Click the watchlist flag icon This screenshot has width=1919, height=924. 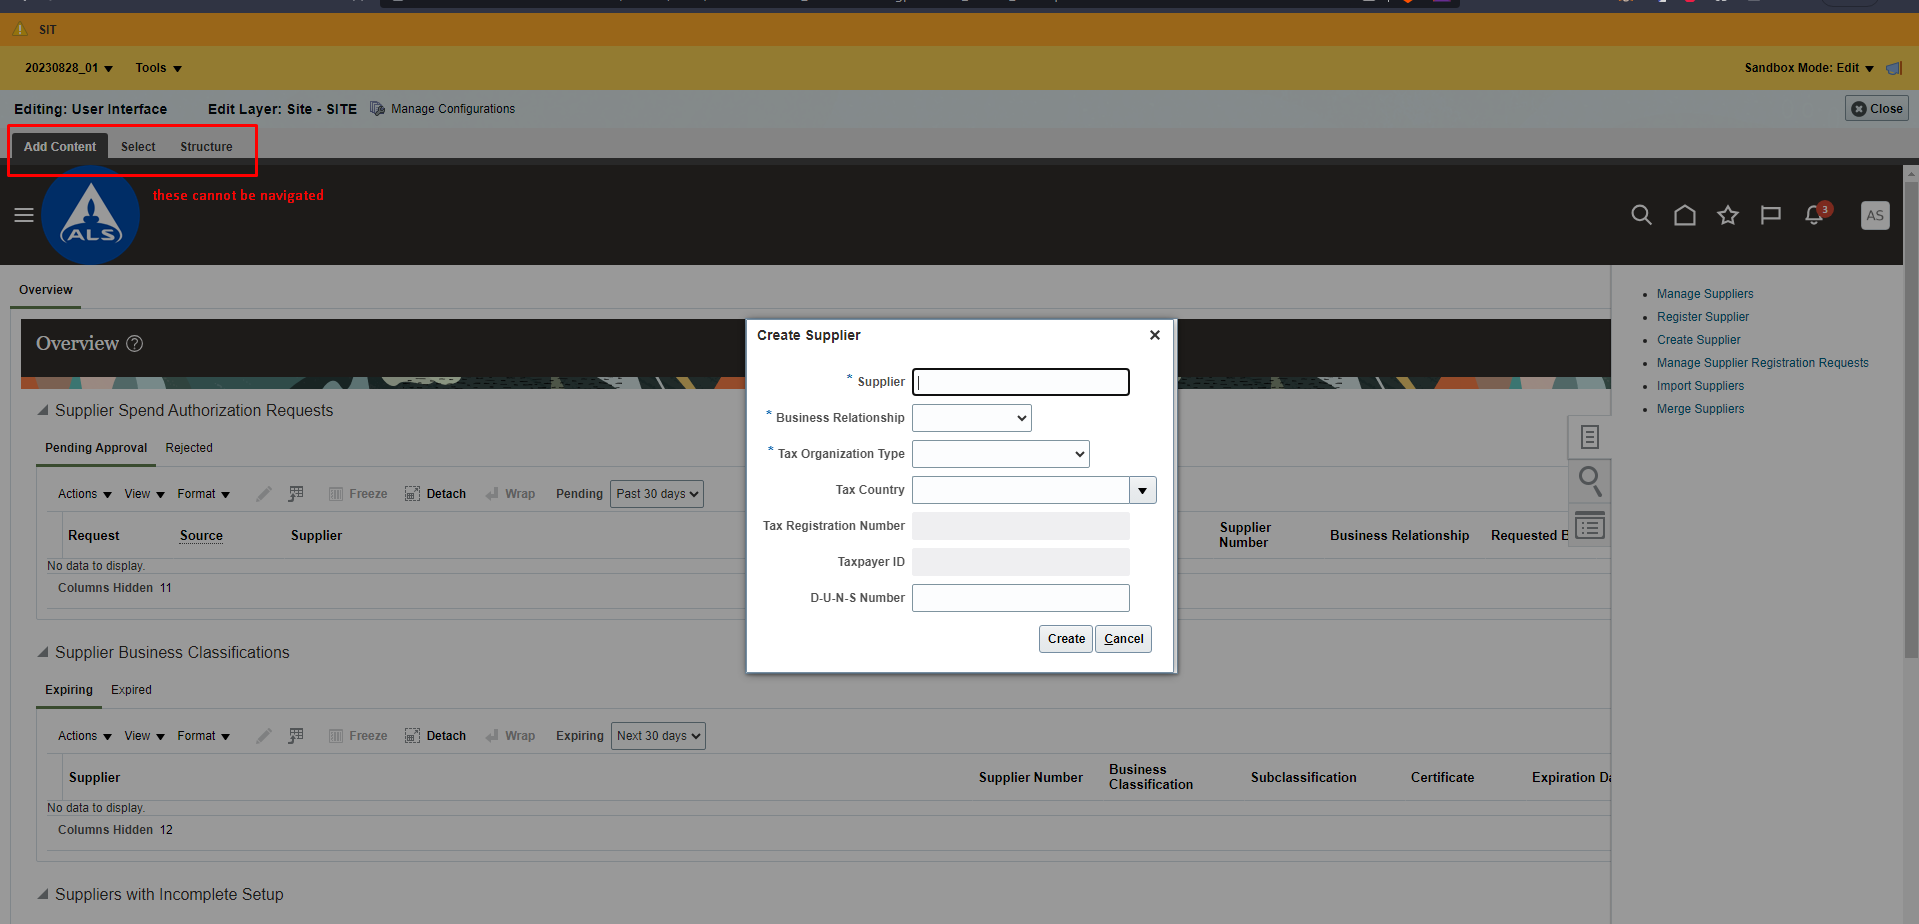[x=1771, y=215]
